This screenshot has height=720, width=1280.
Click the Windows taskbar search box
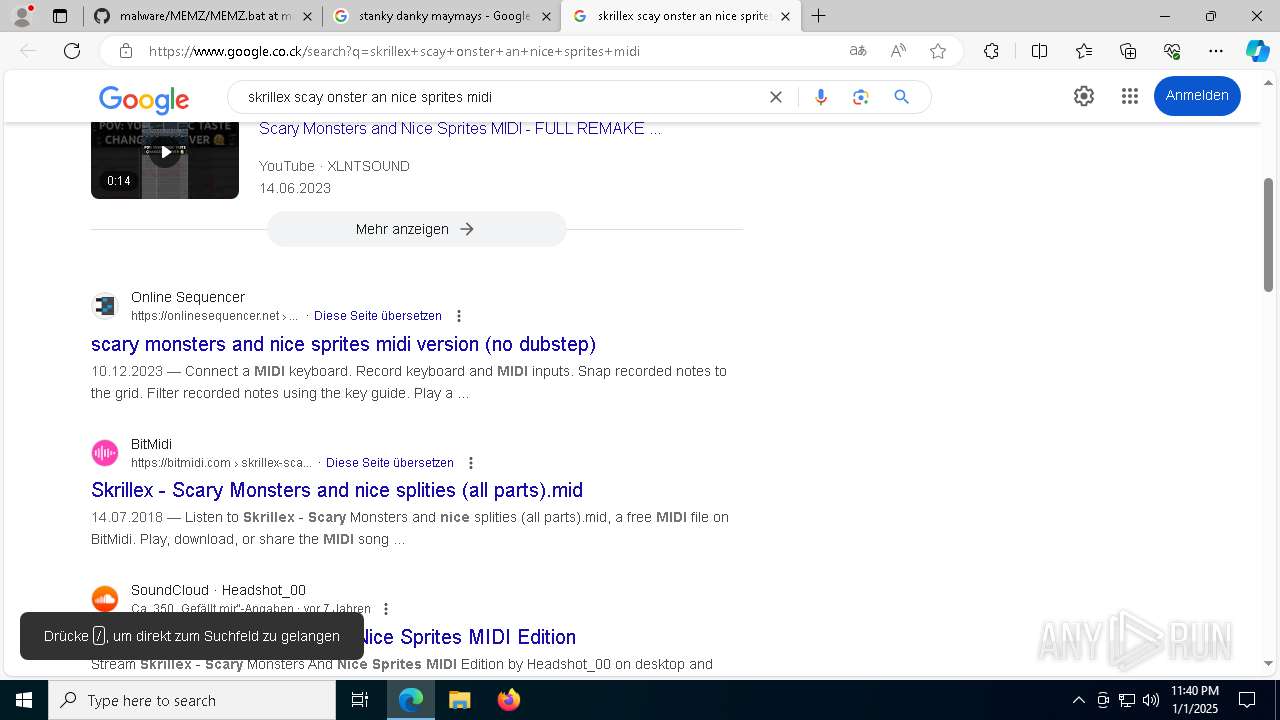[x=192, y=700]
